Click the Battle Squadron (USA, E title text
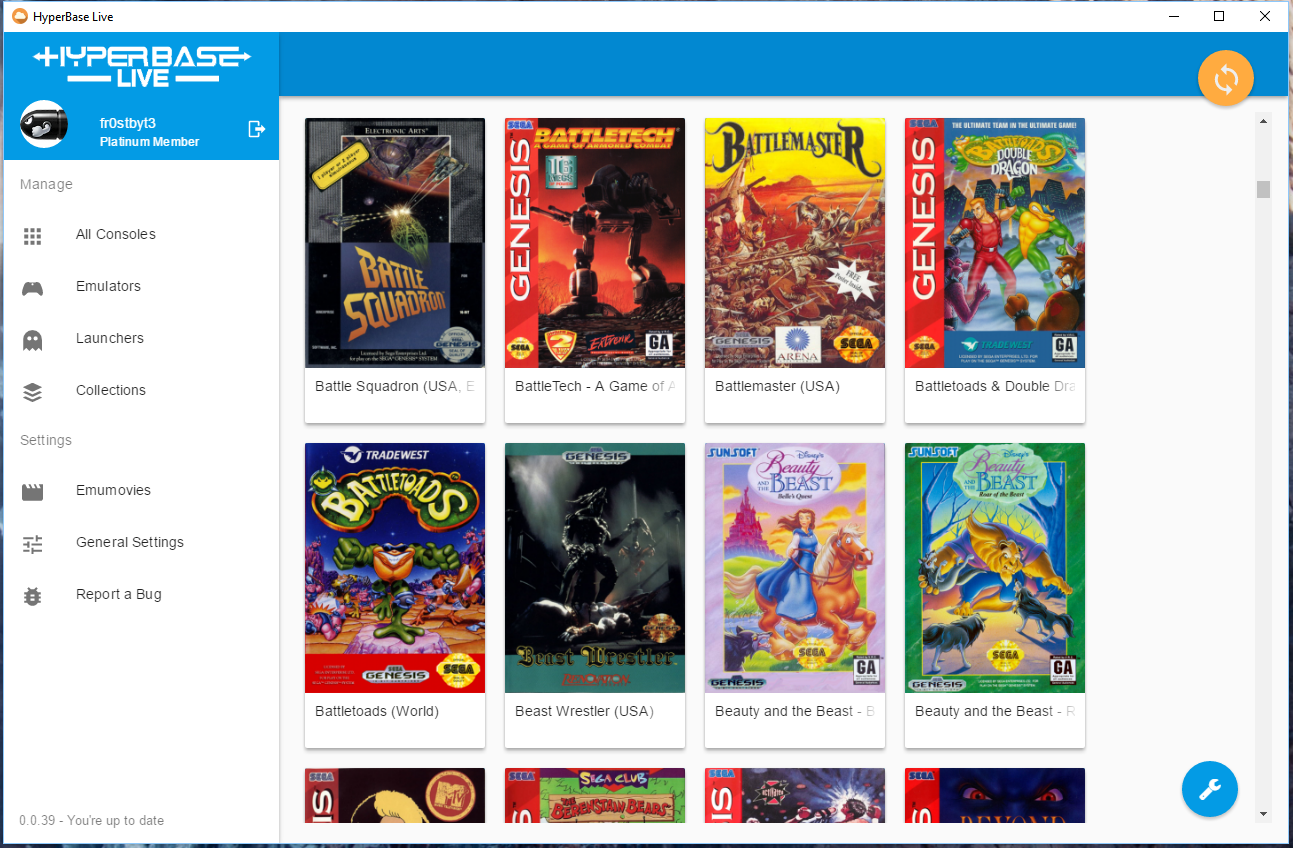Viewport: 1293px width, 848px height. pos(394,386)
